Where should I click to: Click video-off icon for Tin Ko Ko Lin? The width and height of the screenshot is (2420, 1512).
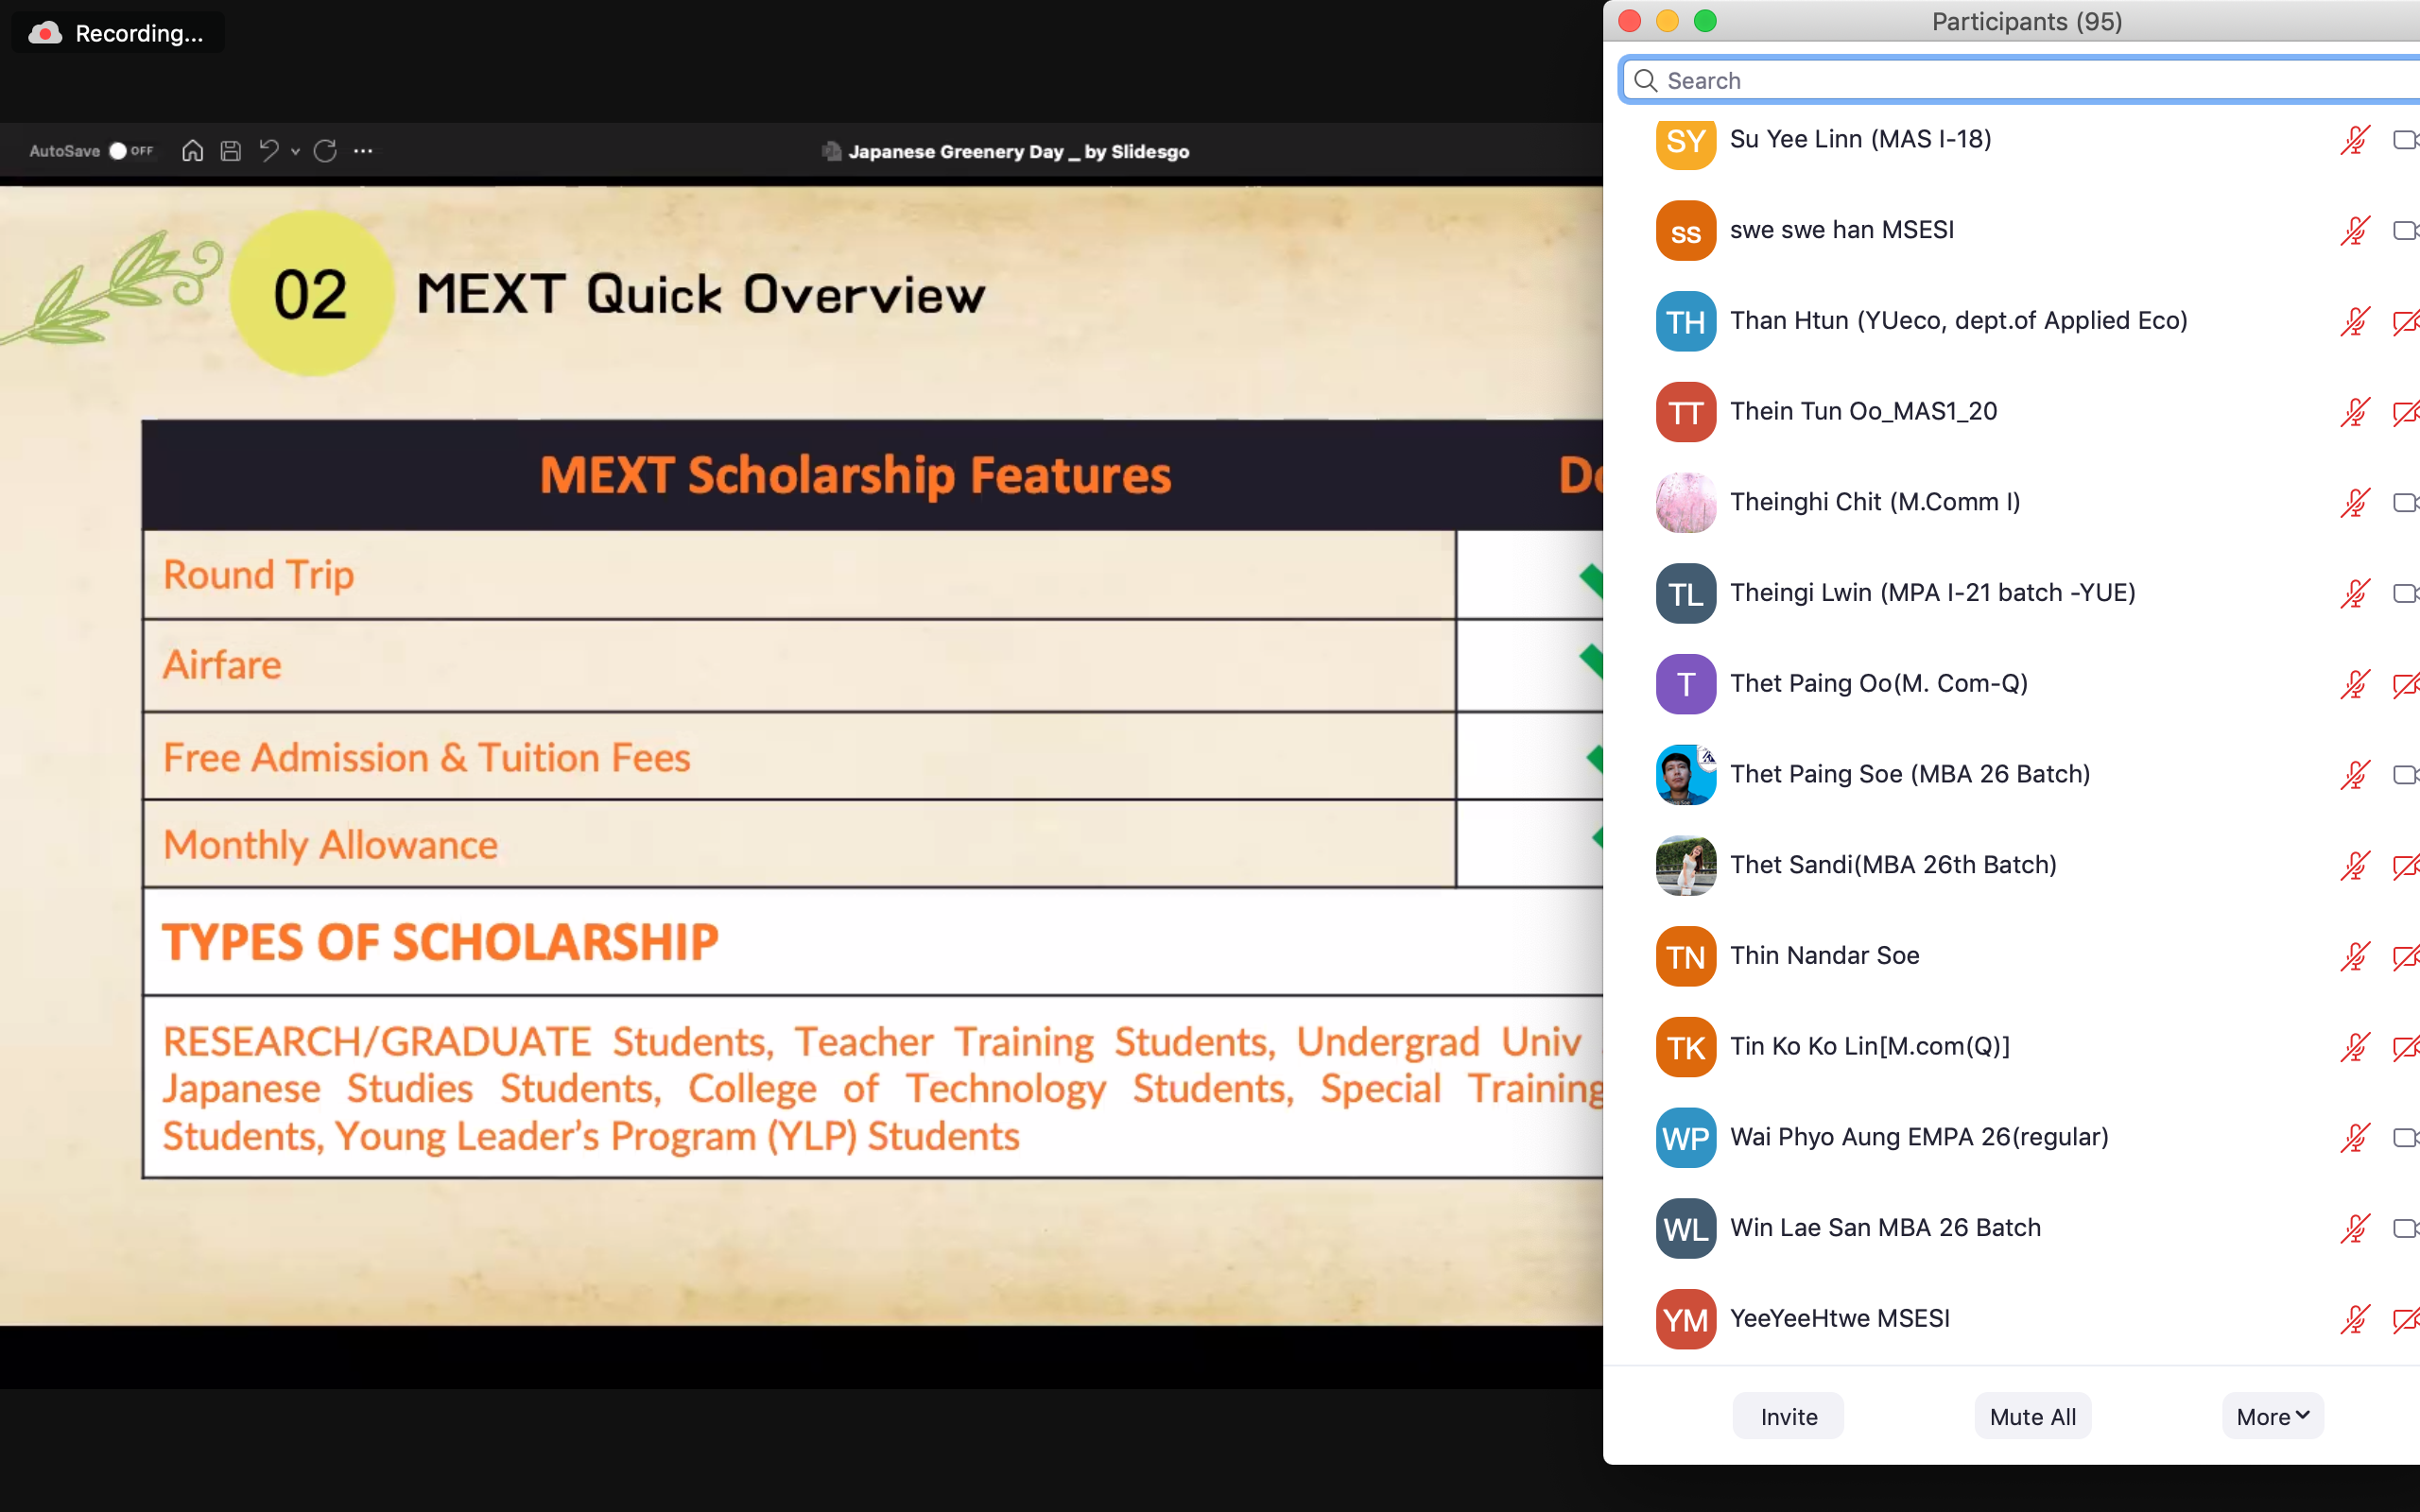click(x=2405, y=1047)
